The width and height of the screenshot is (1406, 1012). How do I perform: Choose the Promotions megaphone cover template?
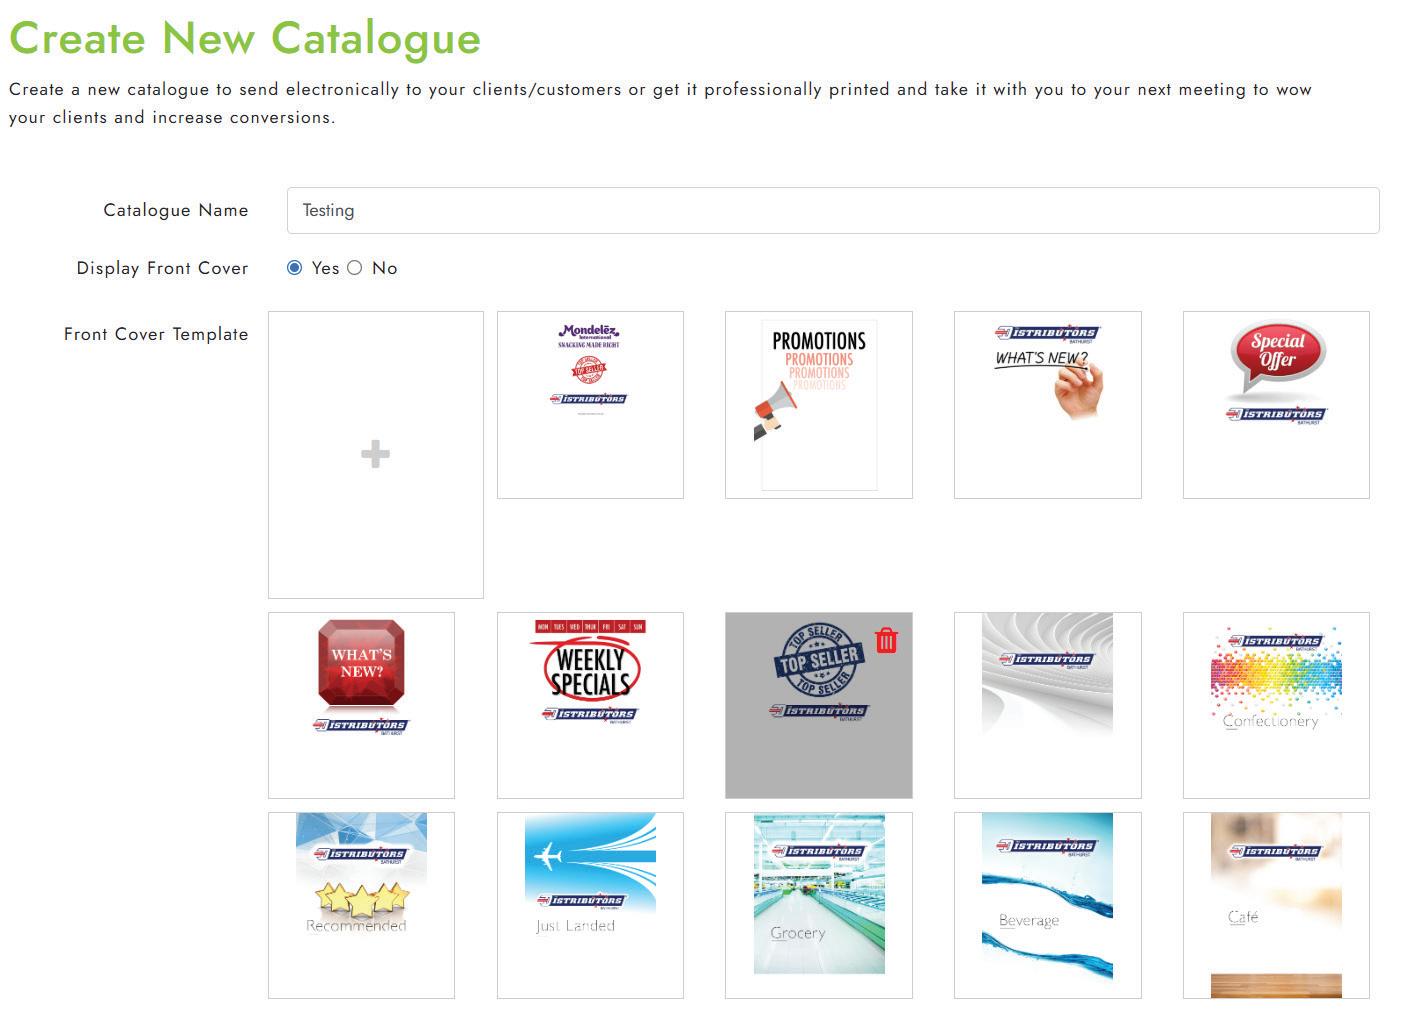click(x=818, y=404)
